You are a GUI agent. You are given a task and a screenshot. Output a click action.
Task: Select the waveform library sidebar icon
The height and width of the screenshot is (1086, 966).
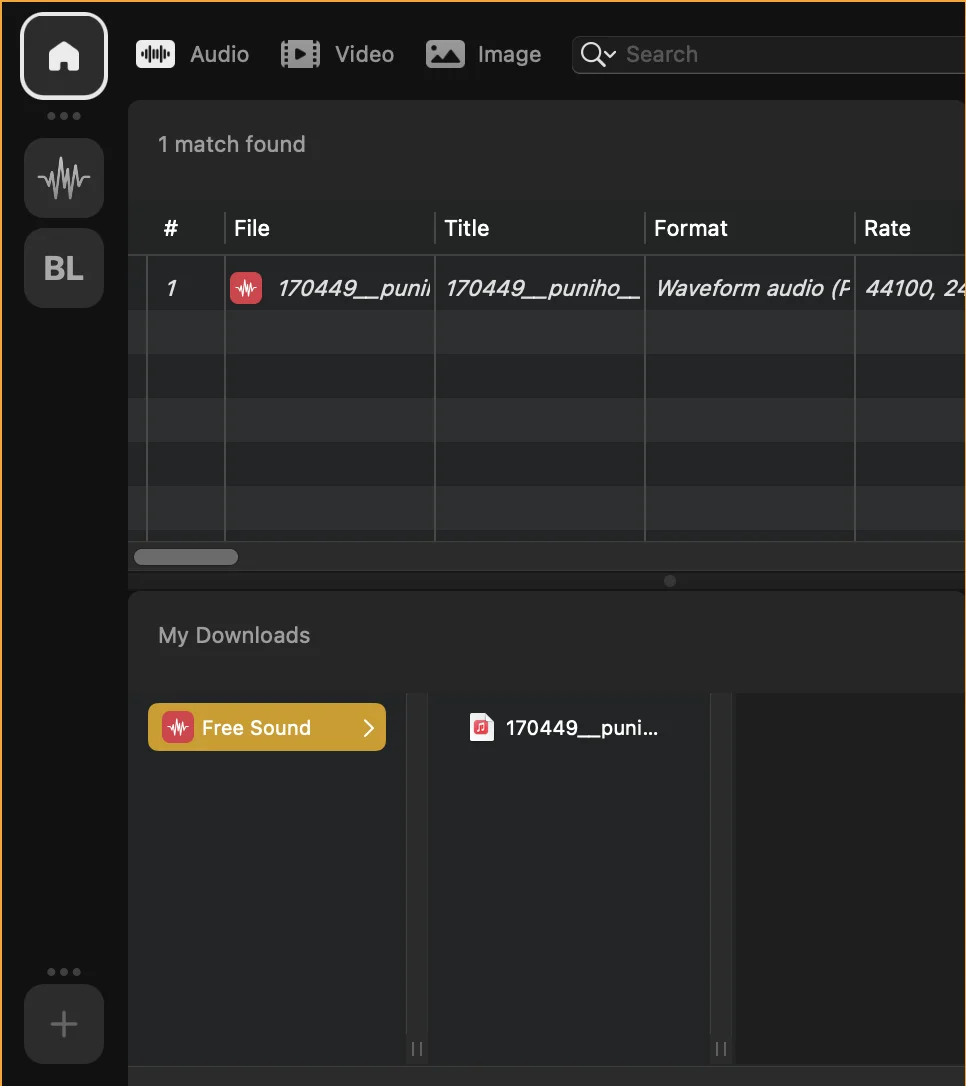click(64, 178)
